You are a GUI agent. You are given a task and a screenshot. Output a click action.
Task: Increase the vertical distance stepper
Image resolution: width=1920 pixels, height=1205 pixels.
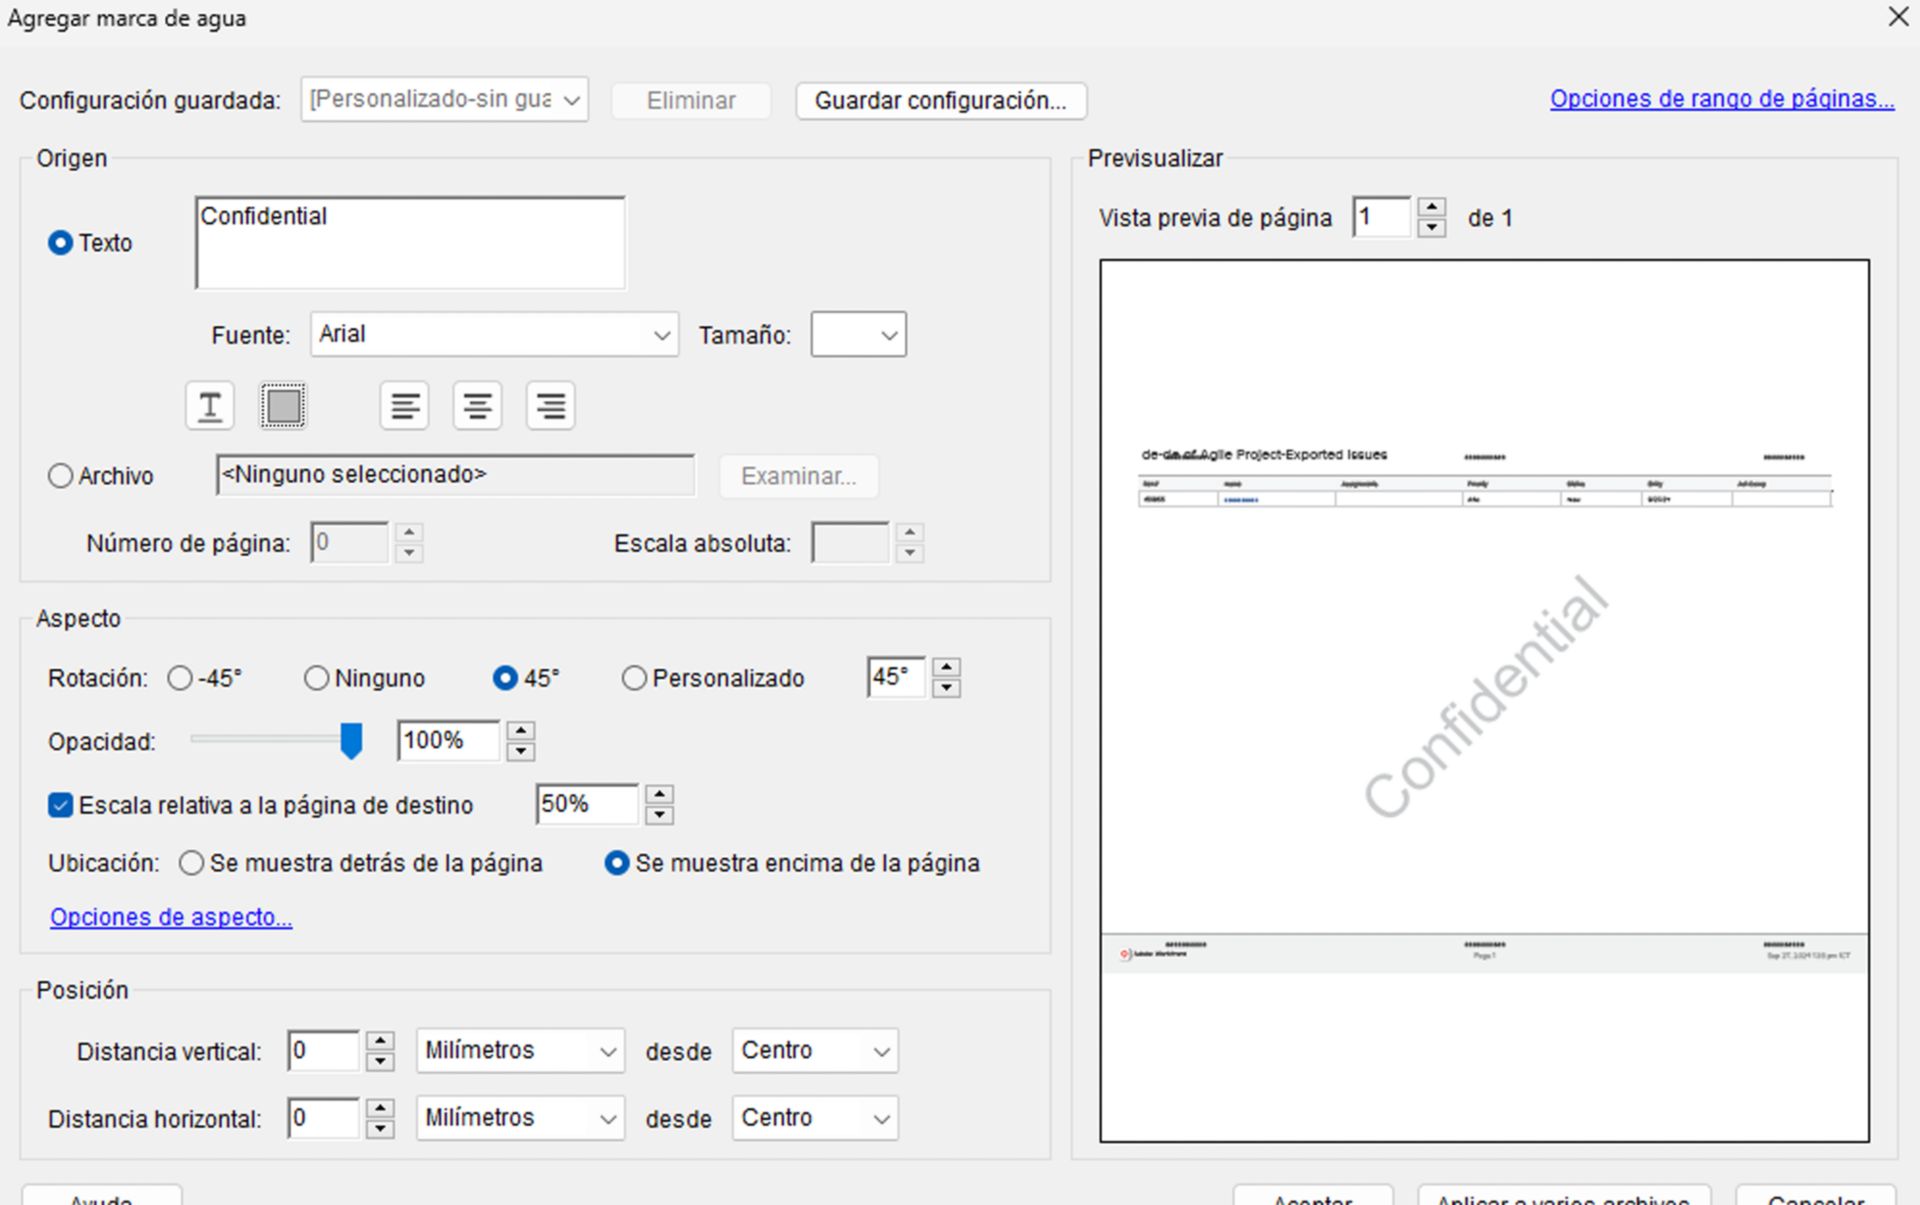380,1040
